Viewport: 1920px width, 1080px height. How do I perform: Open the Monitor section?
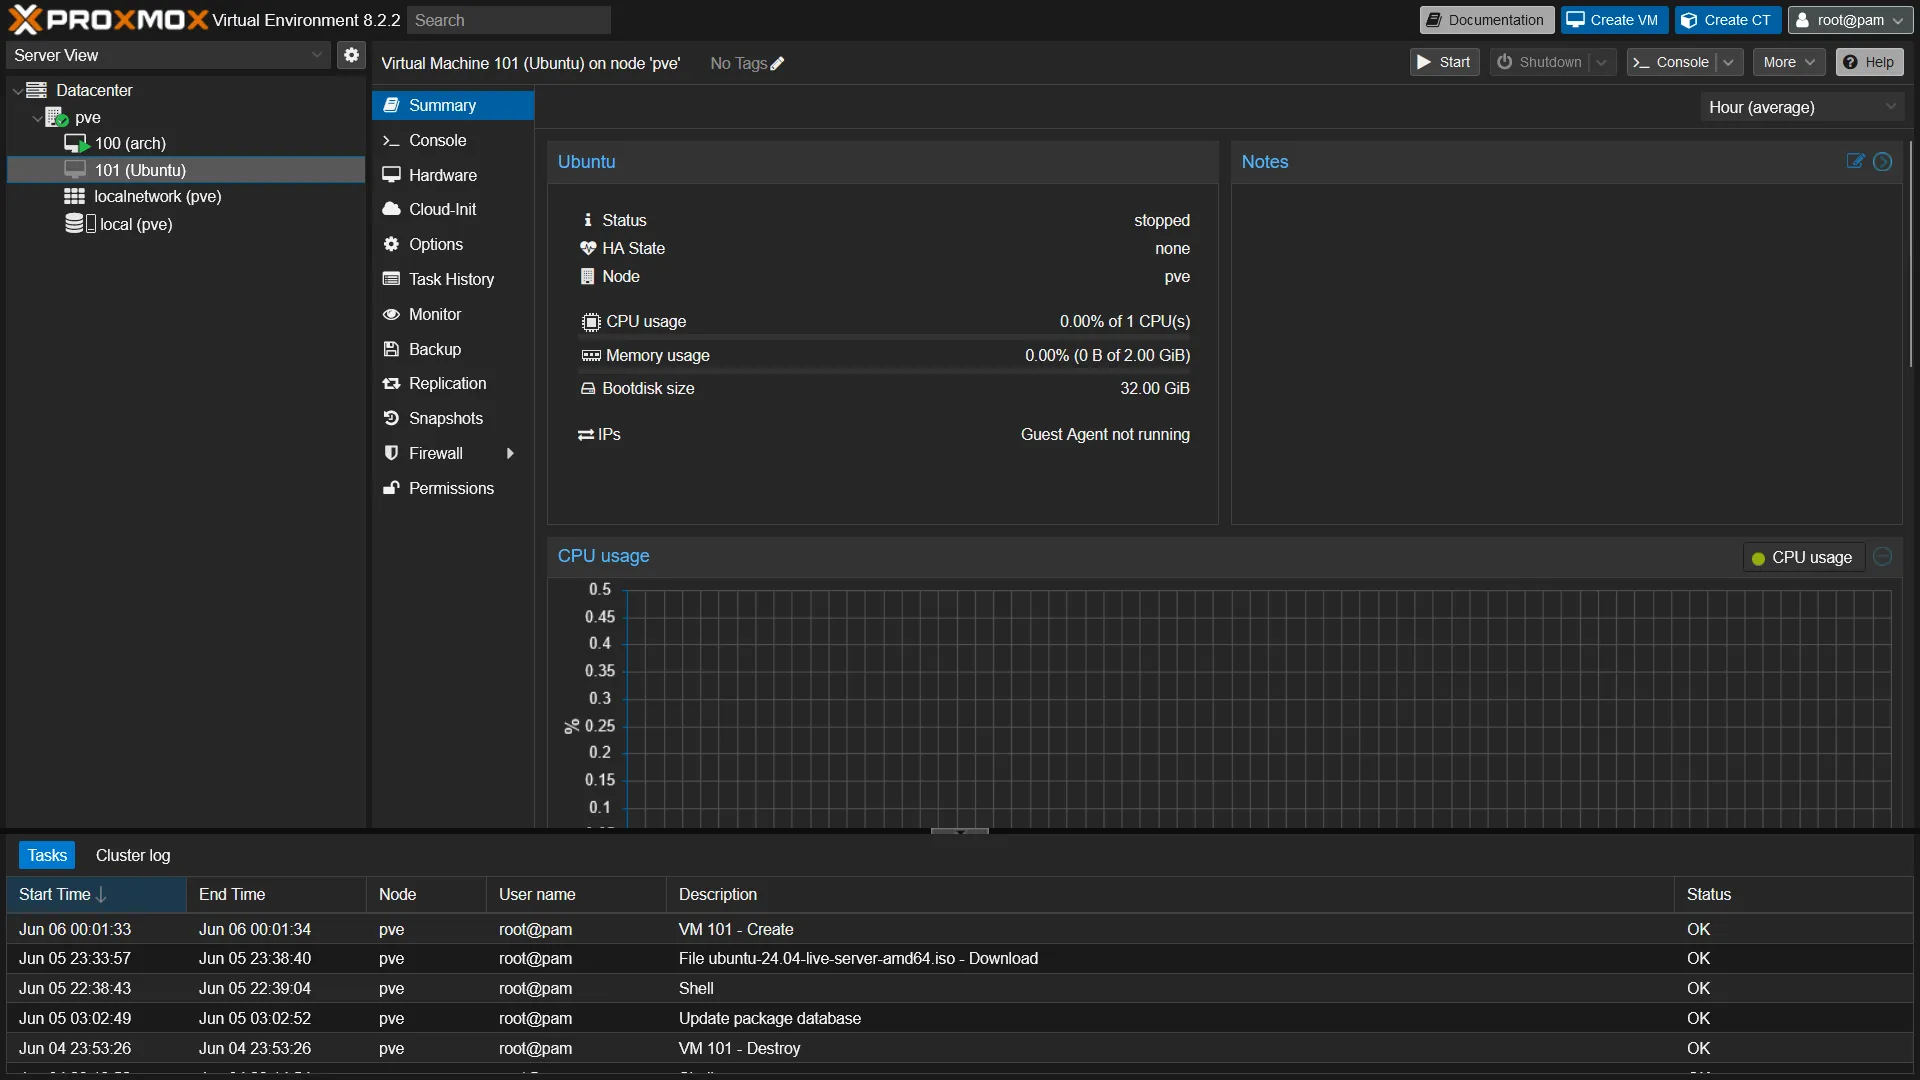point(453,314)
